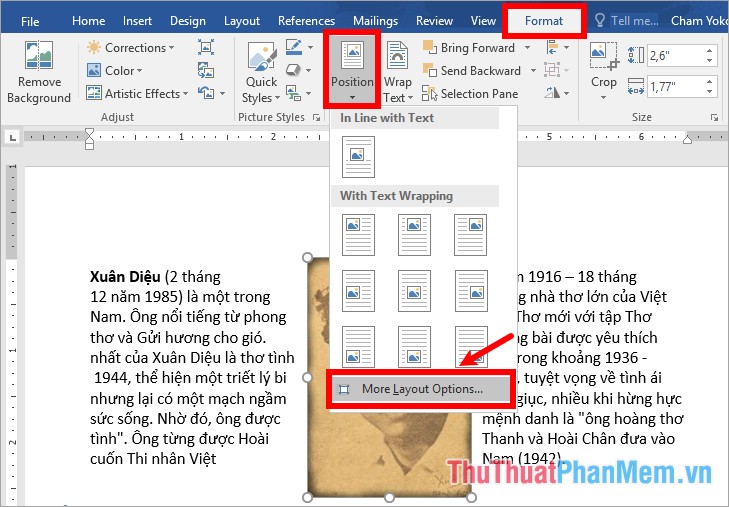729x507 pixels.
Task: Select middle right position with text wrapping
Action: click(471, 291)
